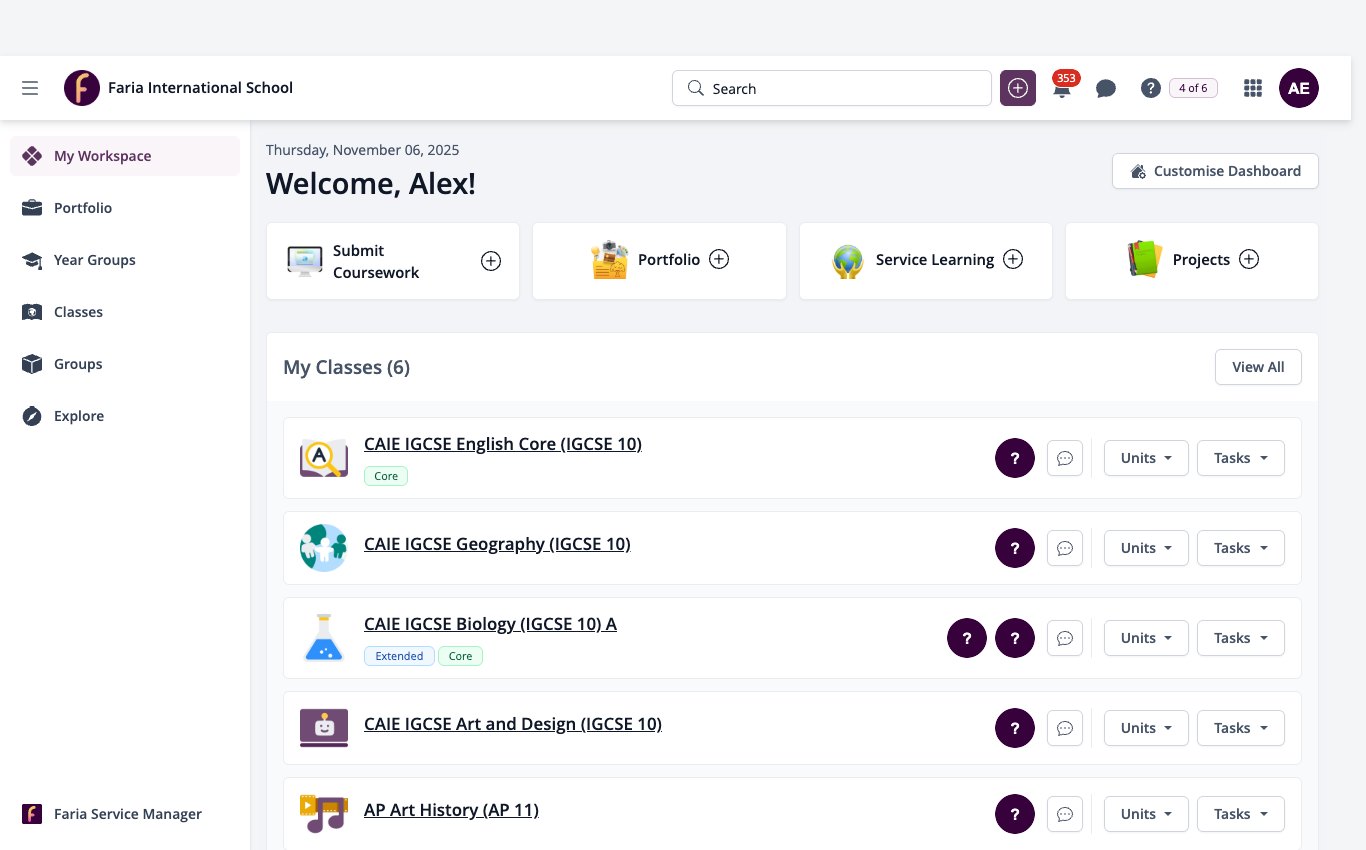This screenshot has width=1366, height=850.
Task: Click the purple quick-add plus button
Action: tap(1018, 88)
